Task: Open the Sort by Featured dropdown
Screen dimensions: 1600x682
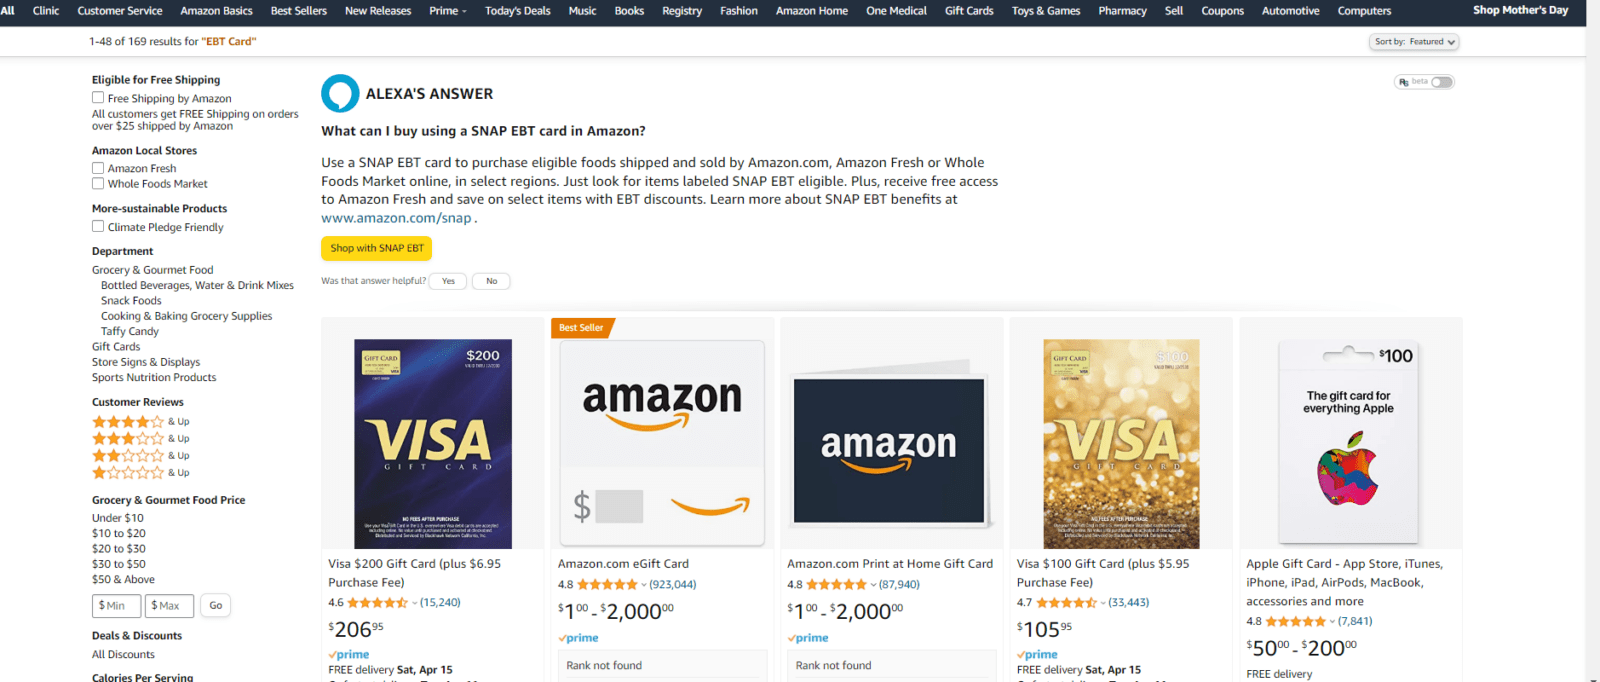Action: click(x=1414, y=42)
